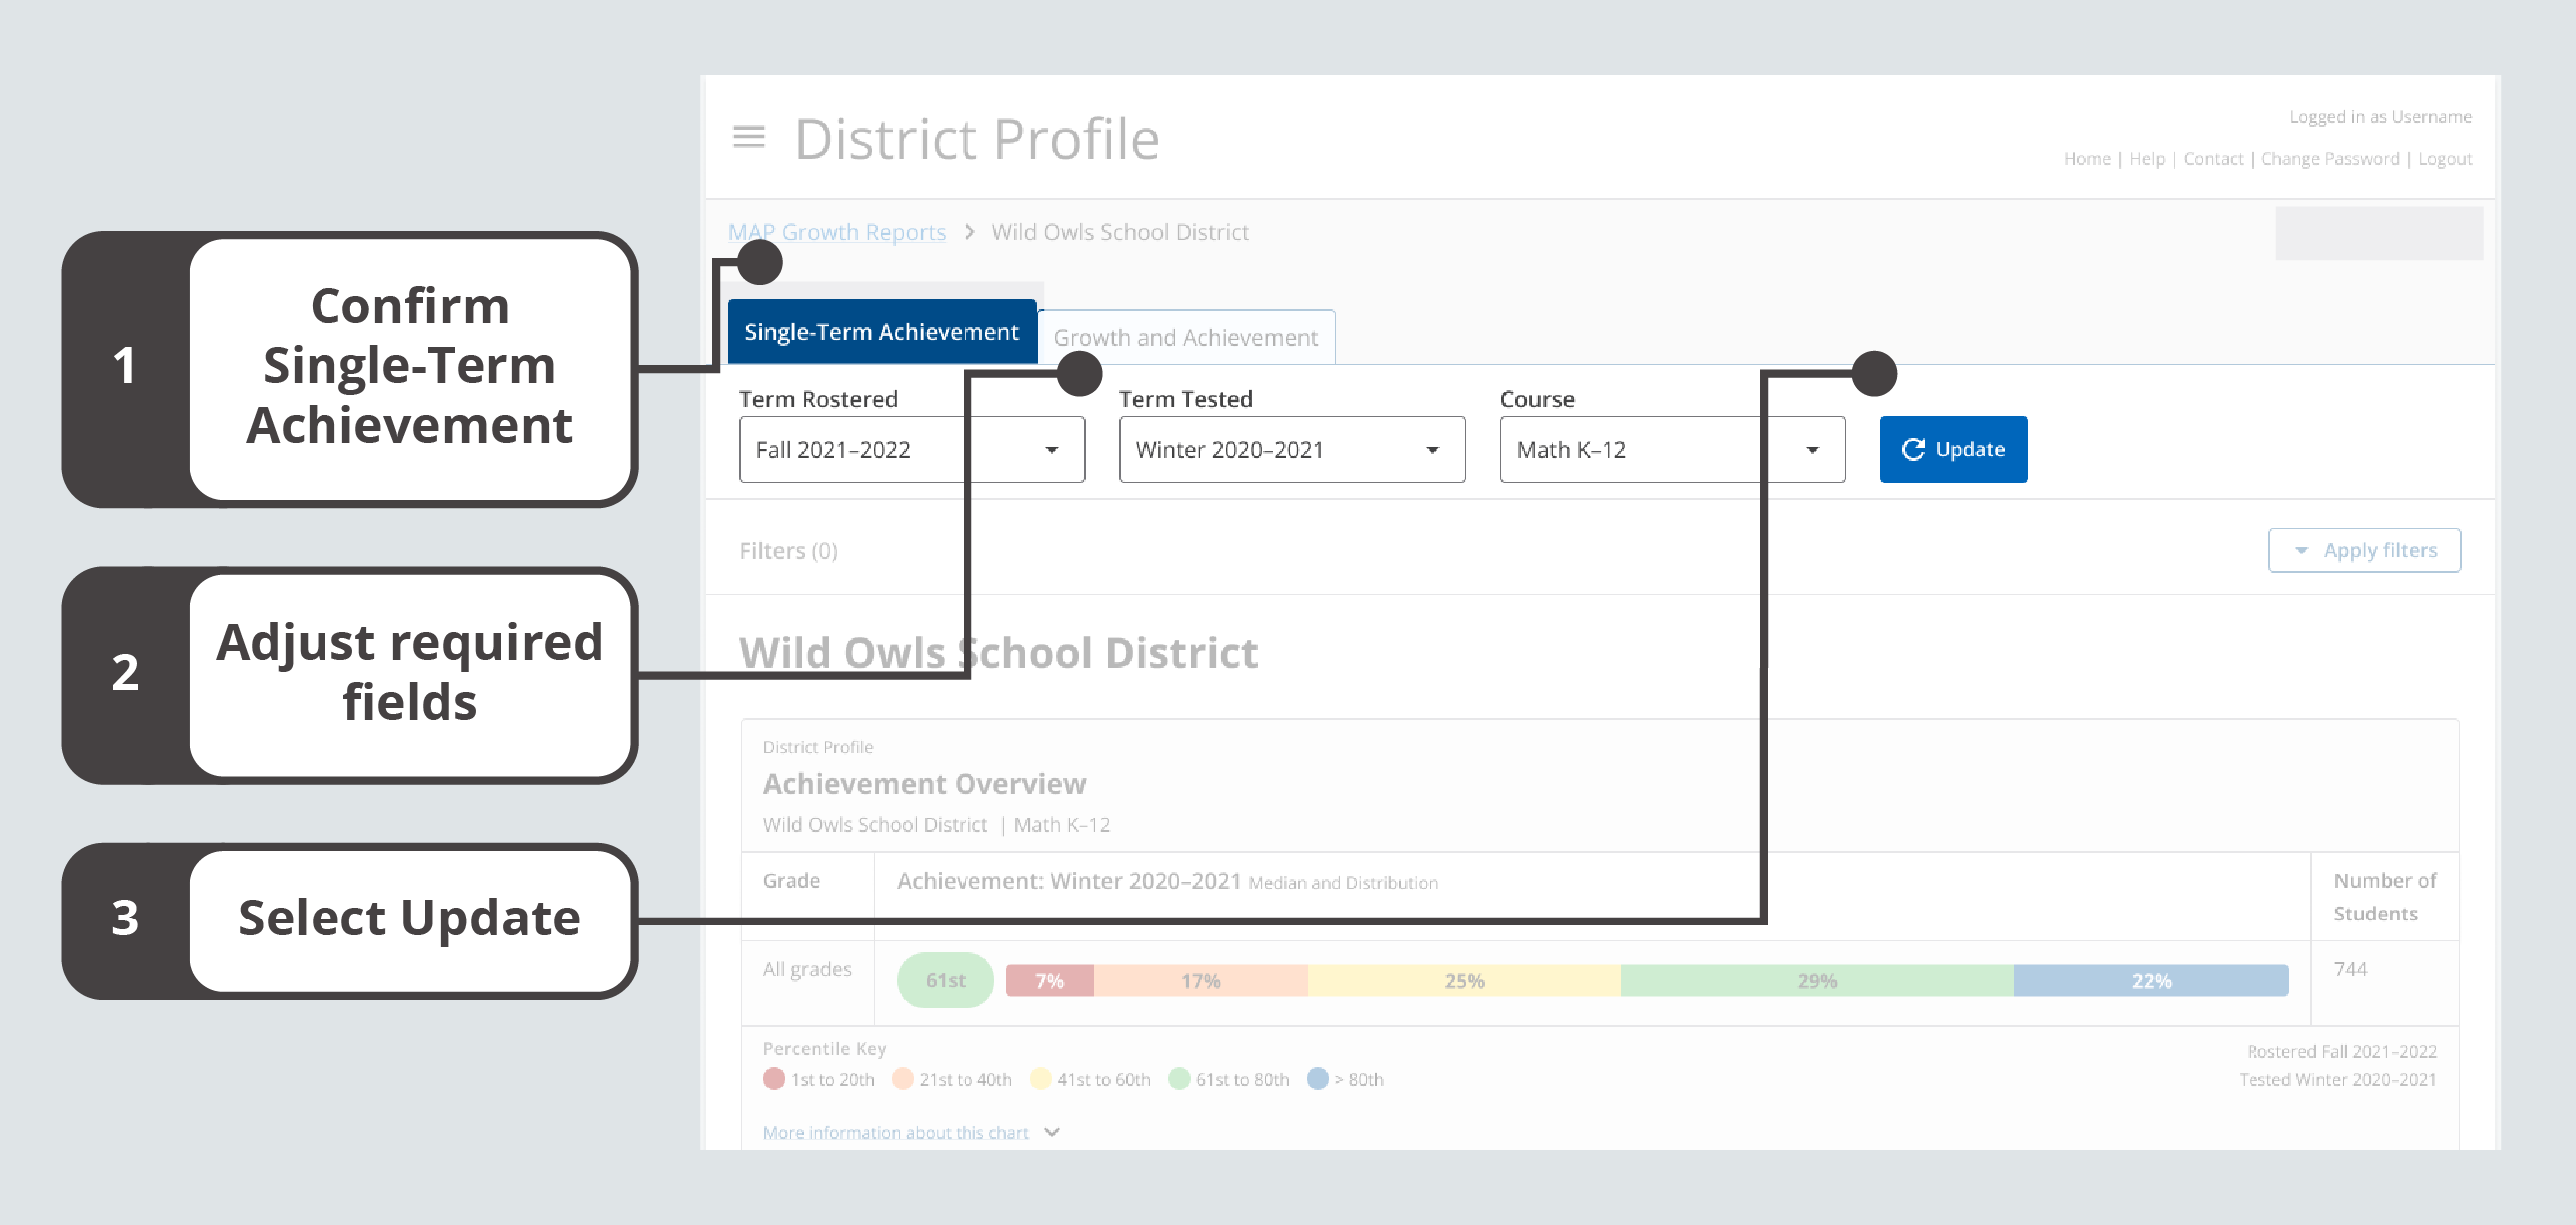The height and width of the screenshot is (1225, 2576).
Task: Click the blue greater than 80th percentile dot
Action: click(1317, 1079)
